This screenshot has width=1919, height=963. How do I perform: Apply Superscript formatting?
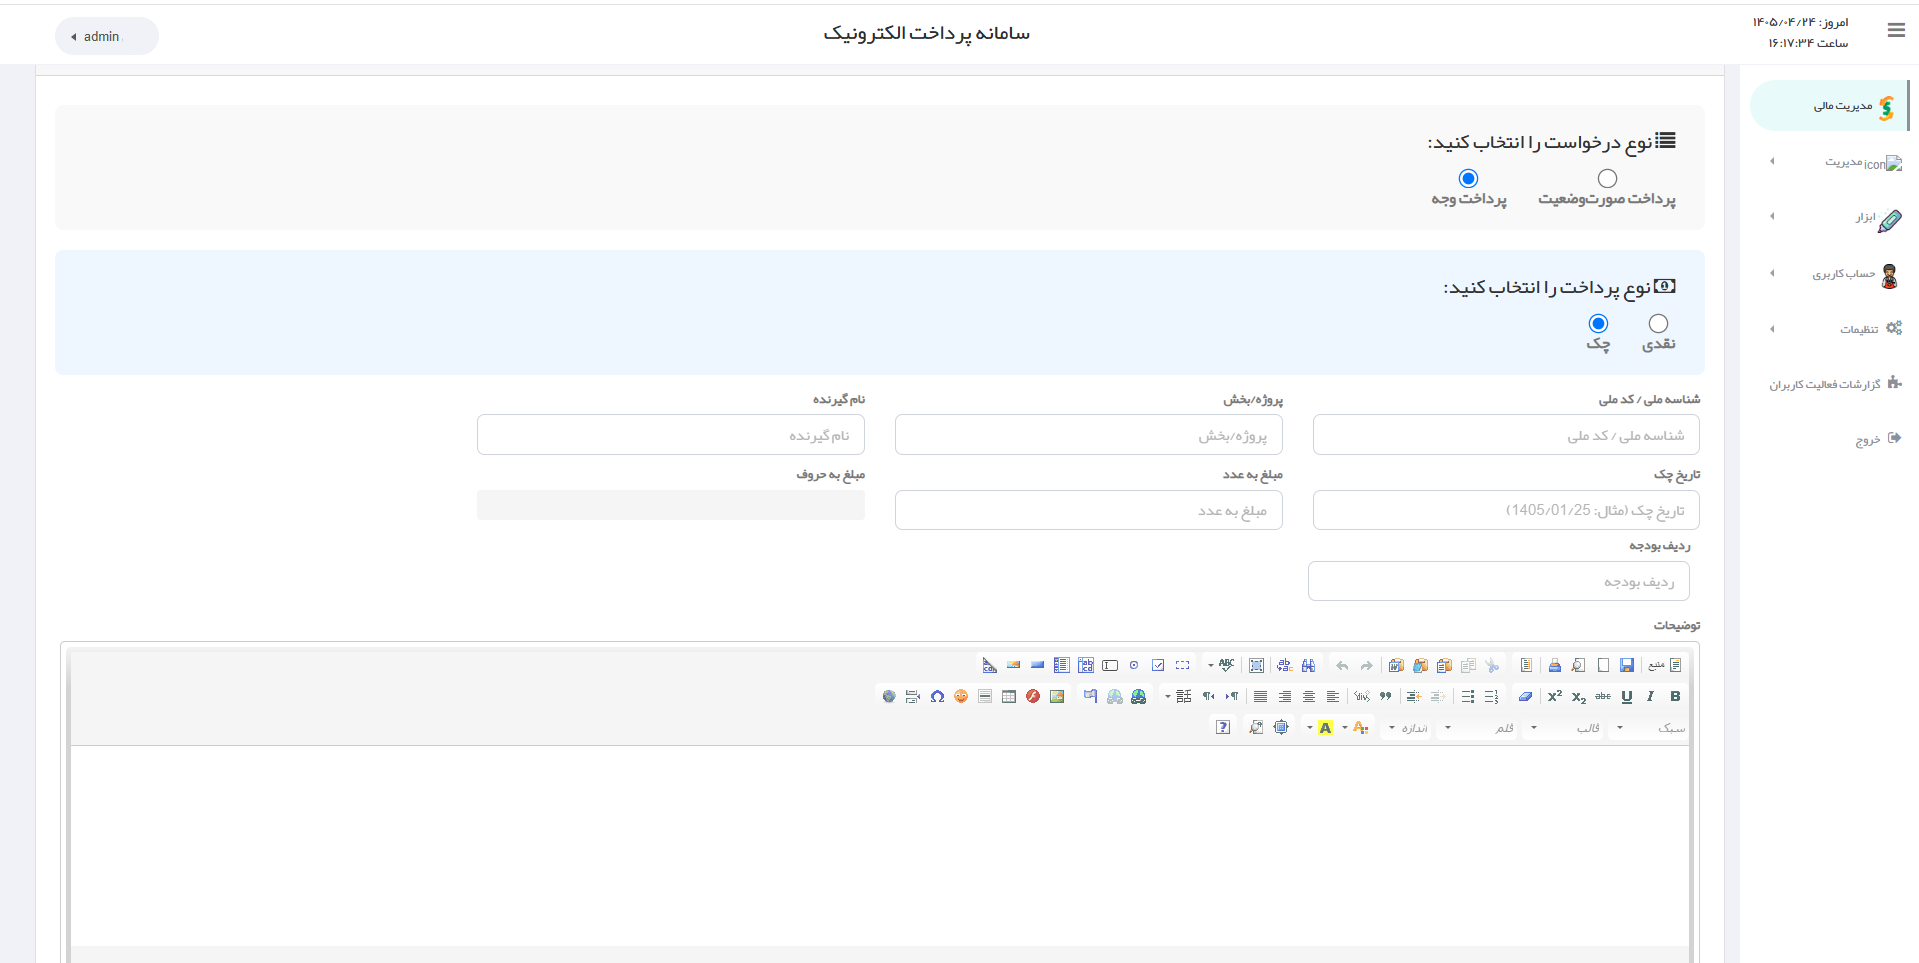[x=1555, y=697]
